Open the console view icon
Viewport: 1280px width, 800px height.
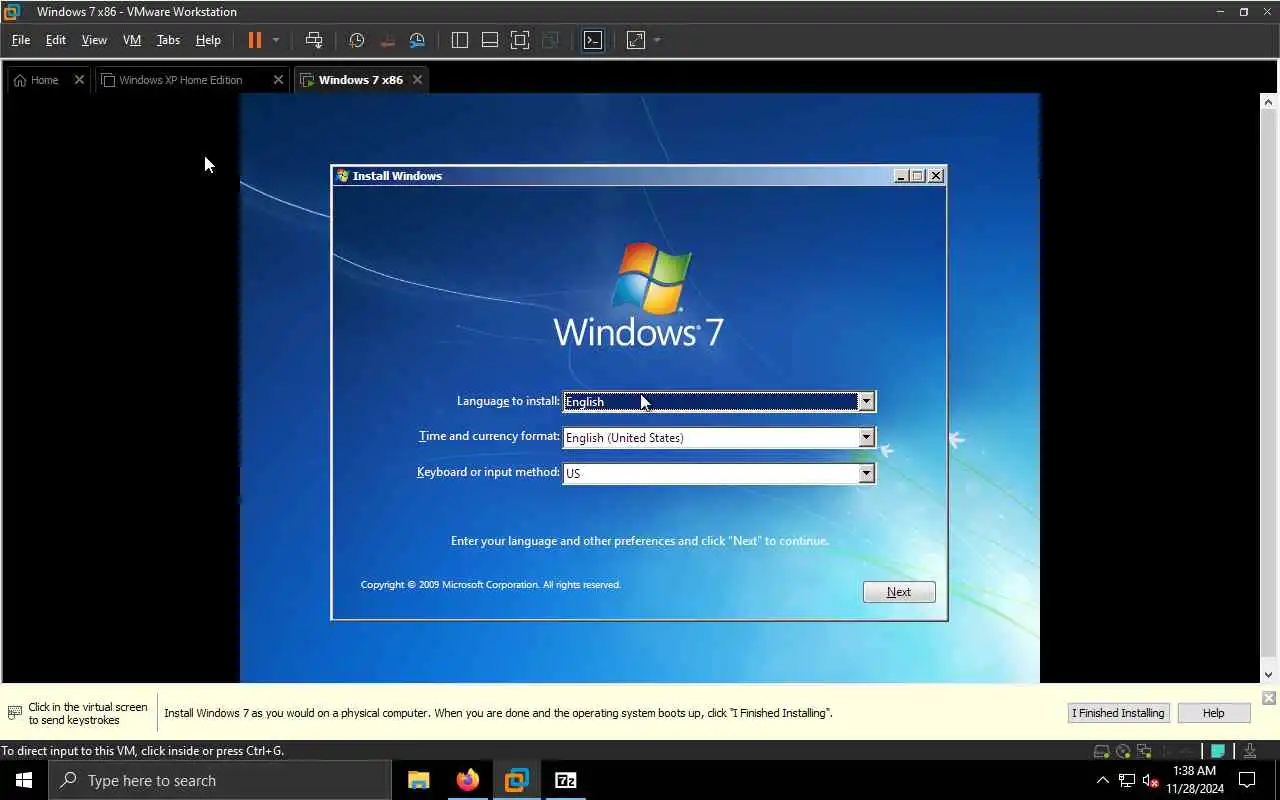(593, 40)
